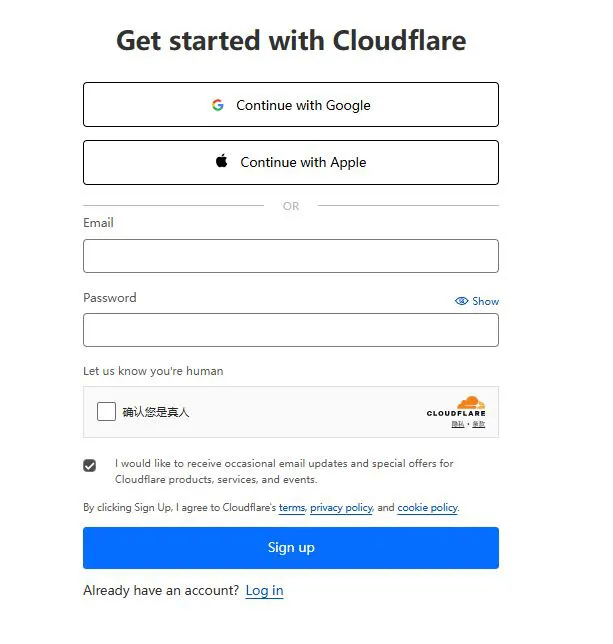Open the captcha widget's 隐私 link

(x=458, y=424)
